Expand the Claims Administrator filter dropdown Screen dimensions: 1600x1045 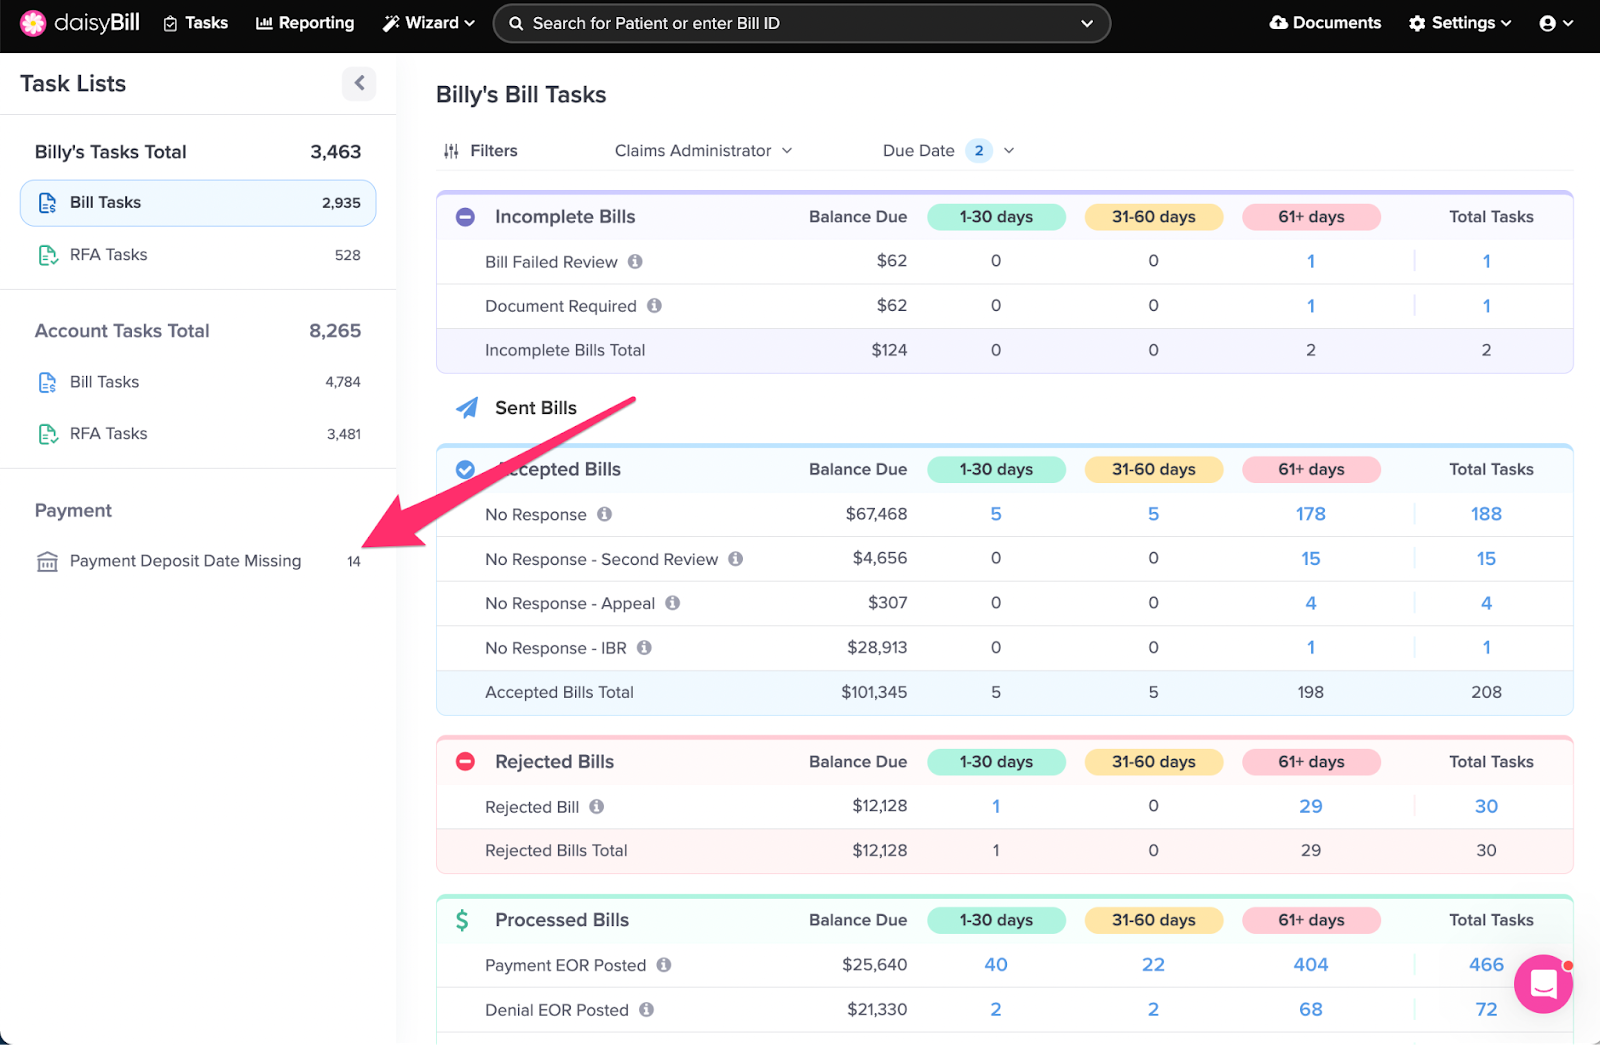703,151
